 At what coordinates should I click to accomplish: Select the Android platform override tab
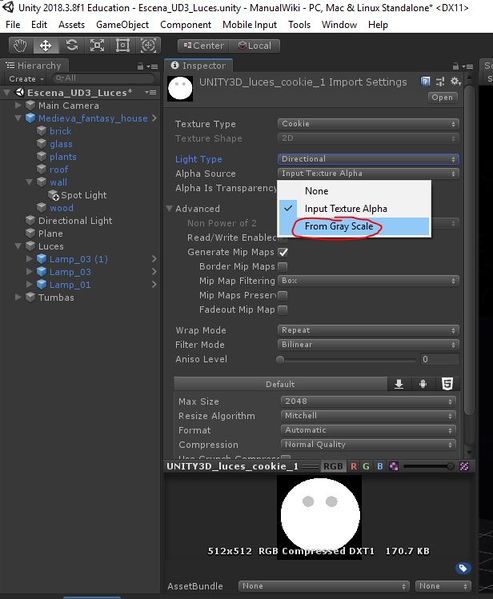(423, 384)
